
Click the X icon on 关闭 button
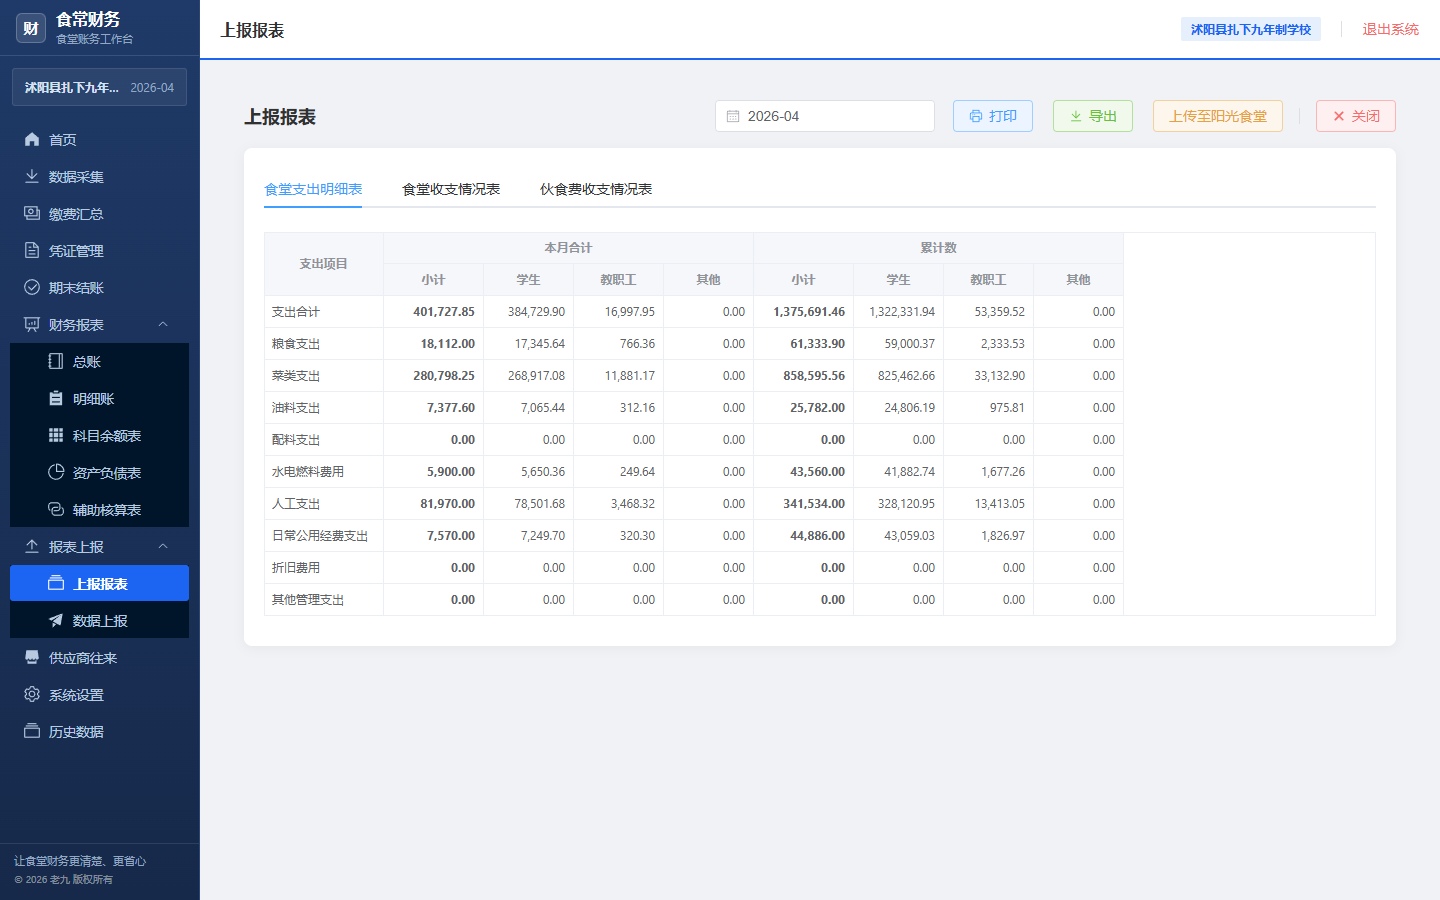tap(1339, 116)
